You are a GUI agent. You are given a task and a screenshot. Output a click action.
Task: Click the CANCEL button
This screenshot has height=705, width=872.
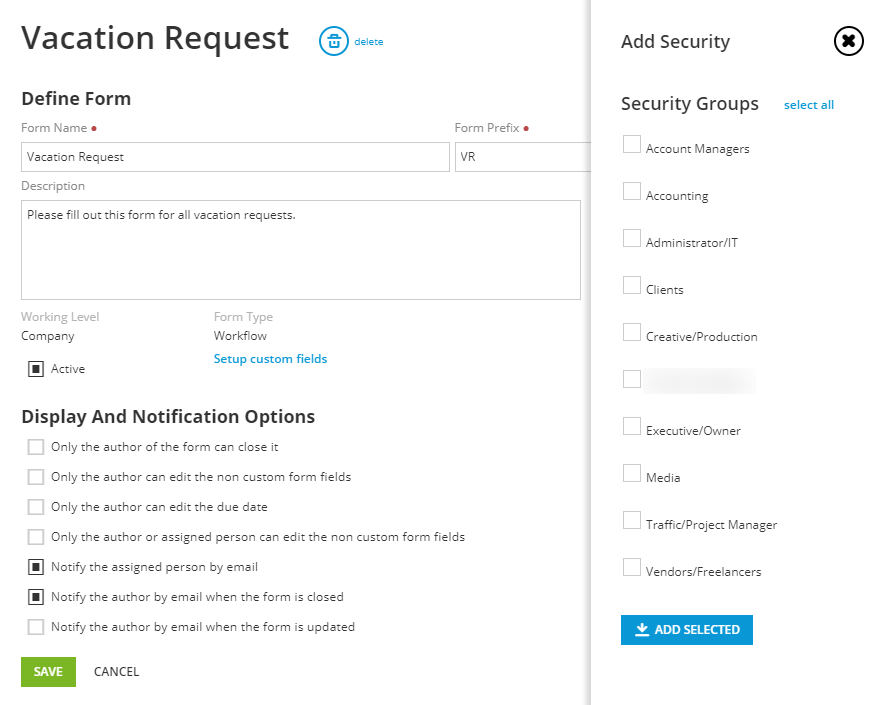tap(116, 672)
